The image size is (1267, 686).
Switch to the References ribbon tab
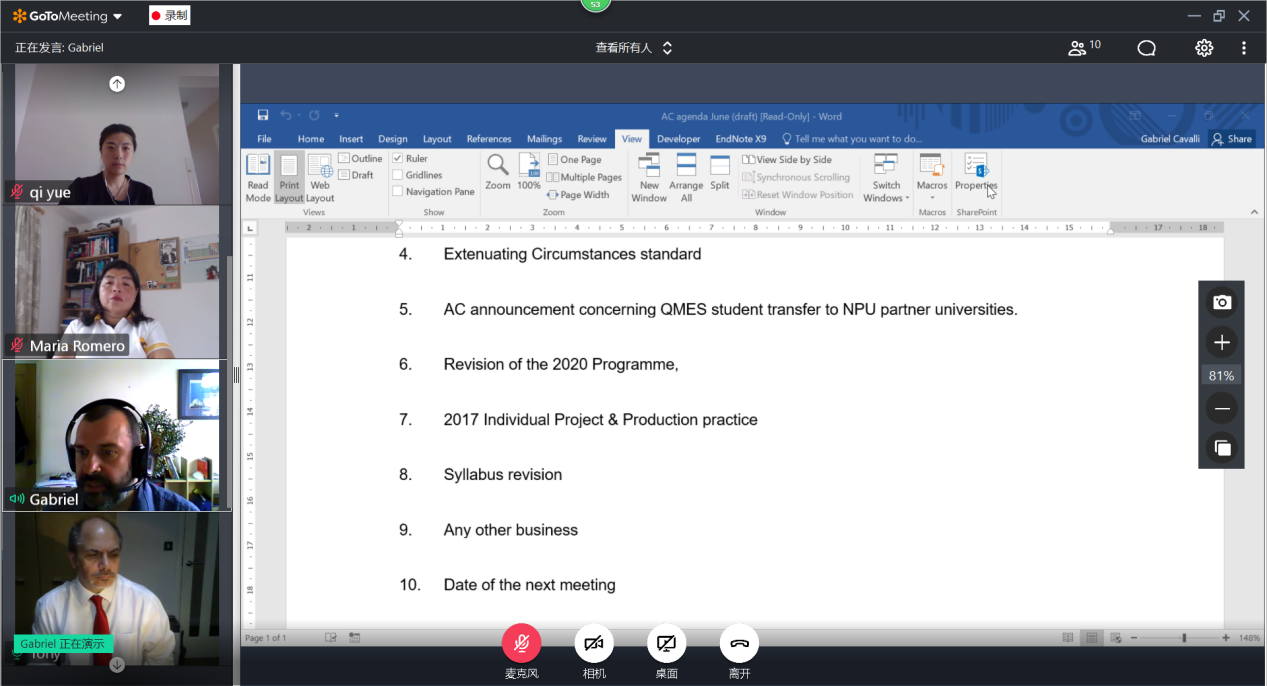pyautogui.click(x=489, y=139)
